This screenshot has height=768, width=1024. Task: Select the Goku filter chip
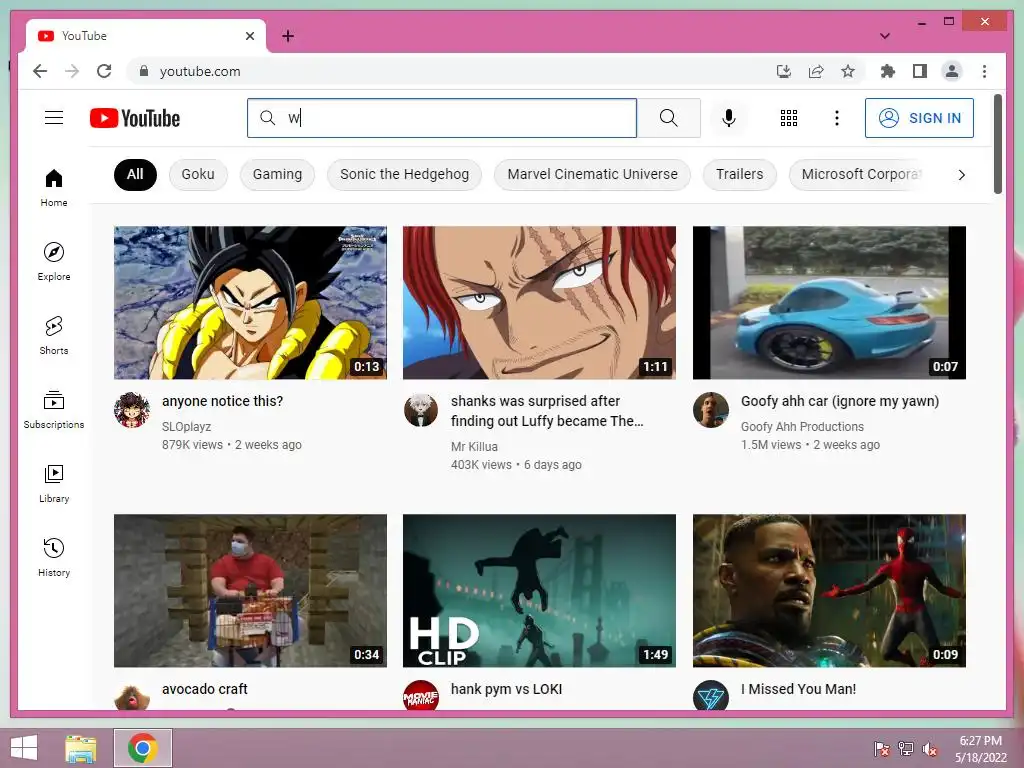198,174
